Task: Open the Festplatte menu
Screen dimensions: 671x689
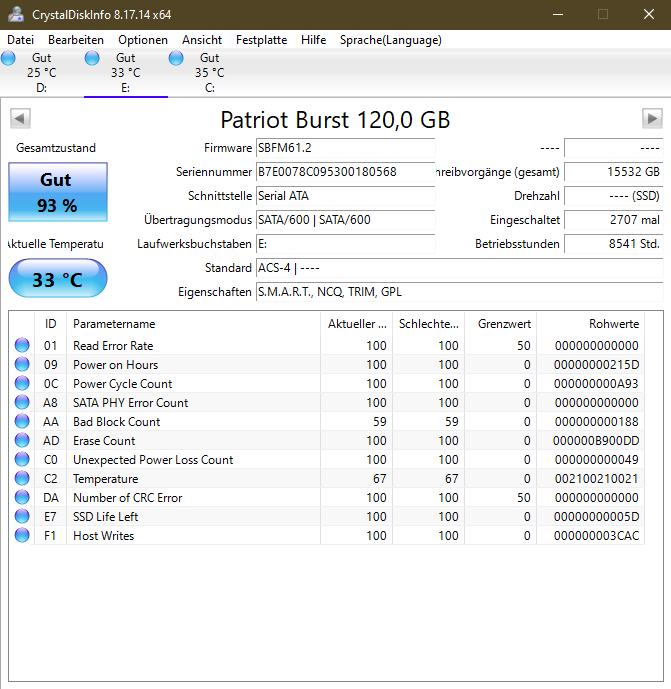Action: coord(261,40)
